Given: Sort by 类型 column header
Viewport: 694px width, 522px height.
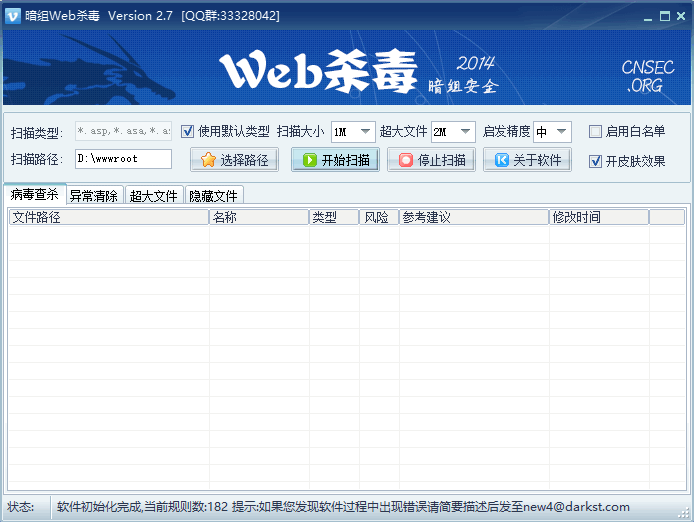Looking at the screenshot, I should click(x=334, y=217).
